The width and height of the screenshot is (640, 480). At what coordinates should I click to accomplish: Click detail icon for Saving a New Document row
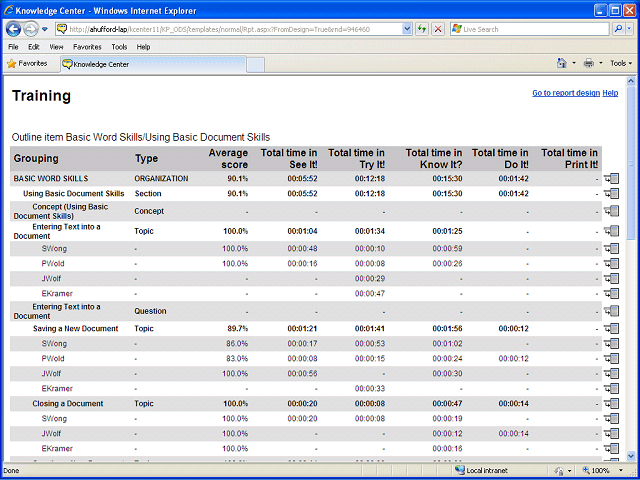tap(612, 329)
